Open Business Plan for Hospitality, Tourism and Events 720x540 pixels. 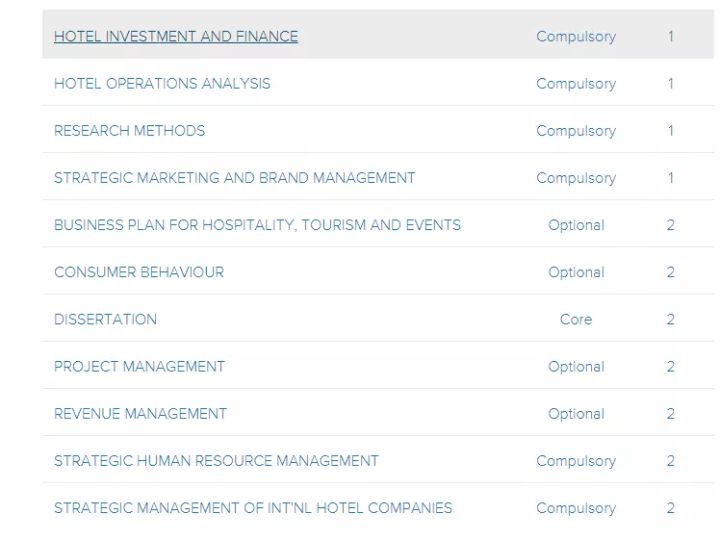[257, 225]
